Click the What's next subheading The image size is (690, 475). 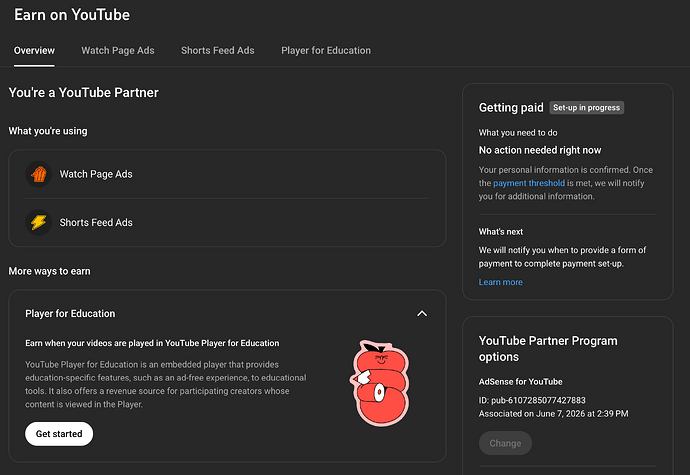501,232
